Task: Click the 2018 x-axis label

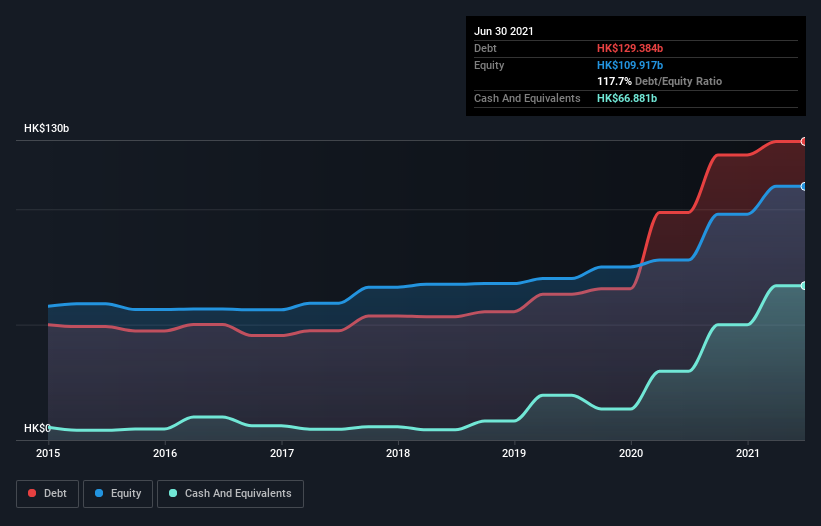Action: 398,453
